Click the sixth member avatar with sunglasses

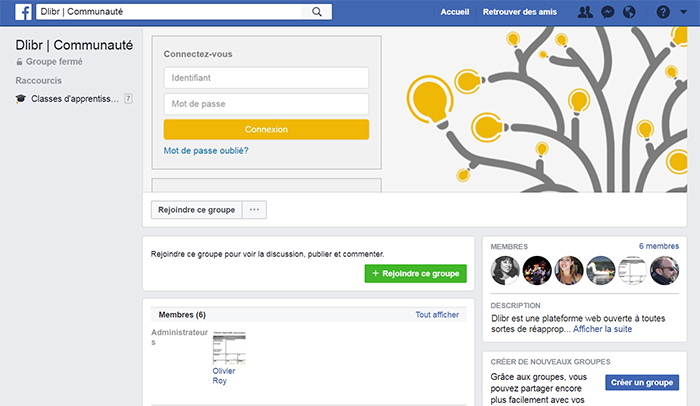point(665,270)
